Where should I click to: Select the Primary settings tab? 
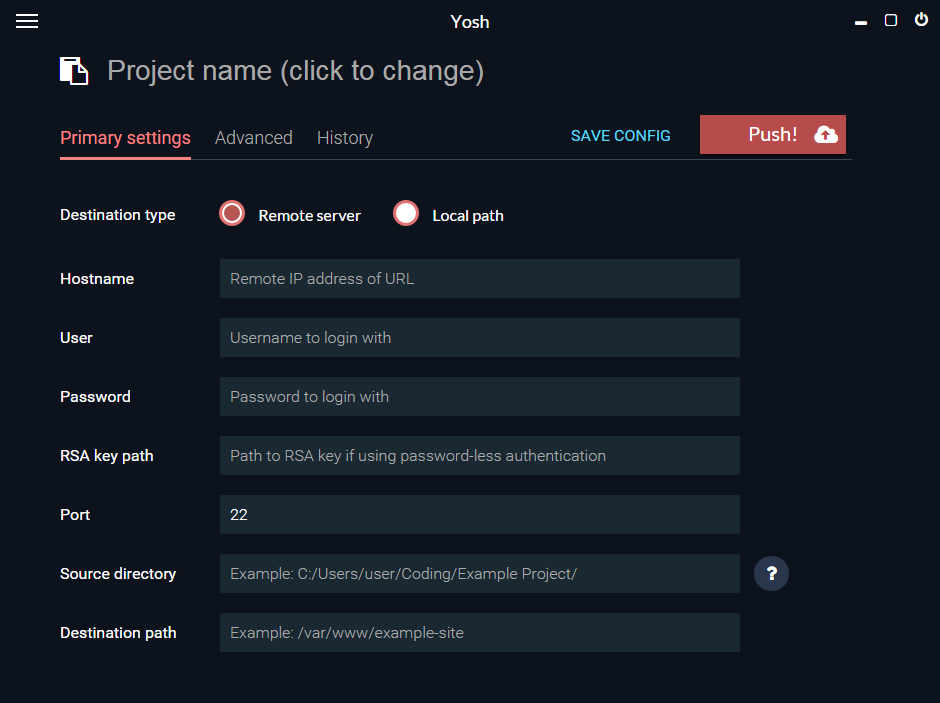(125, 138)
